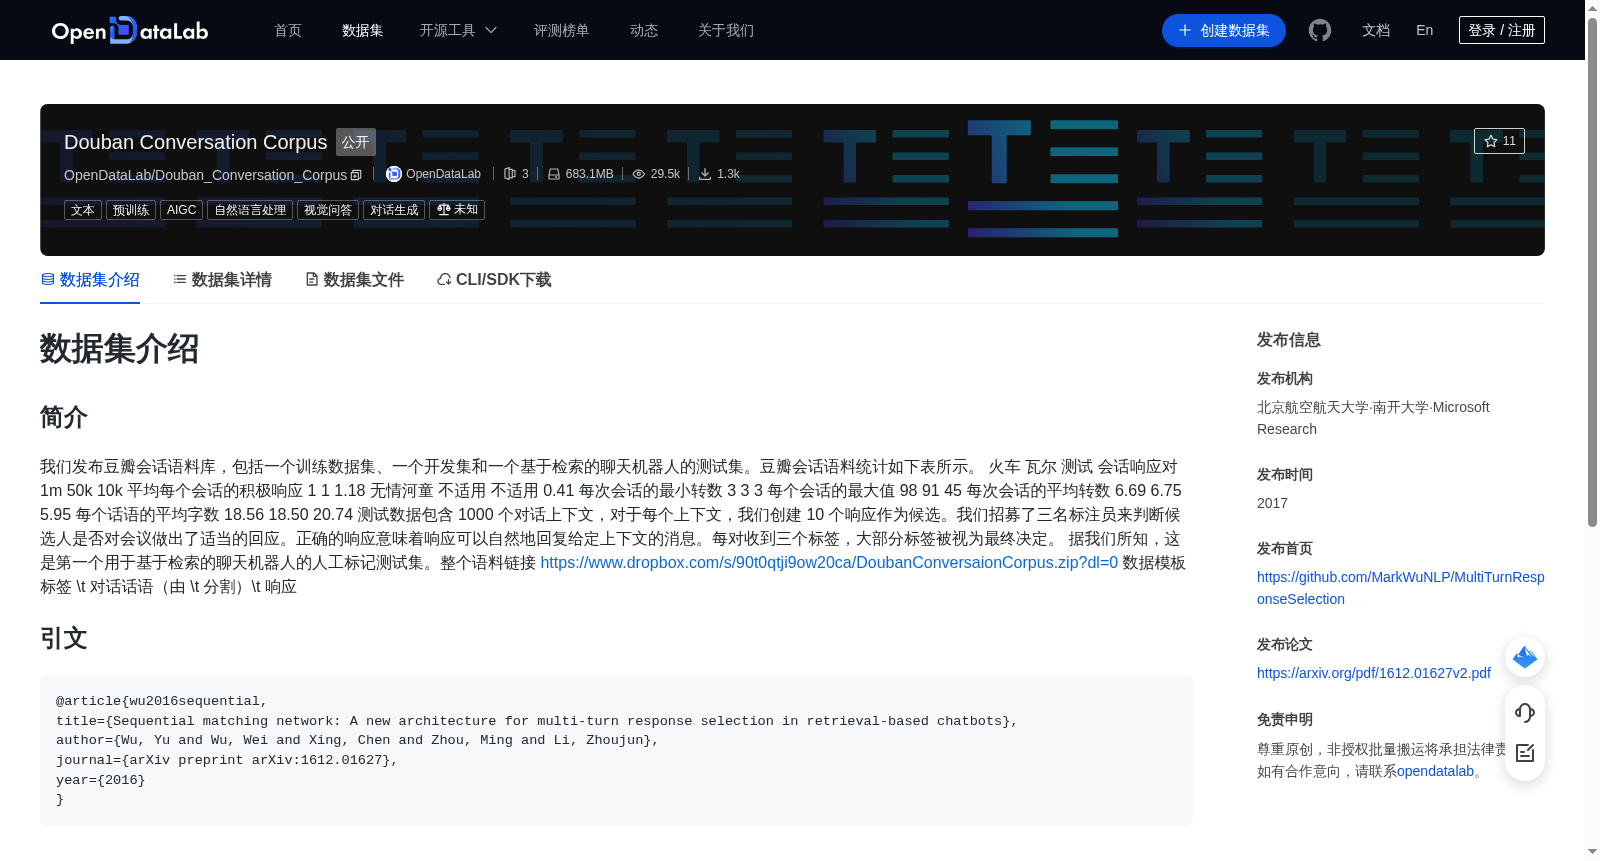Open the CLI/SDK下载 tab
This screenshot has height=861, width=1600.
pyautogui.click(x=494, y=280)
